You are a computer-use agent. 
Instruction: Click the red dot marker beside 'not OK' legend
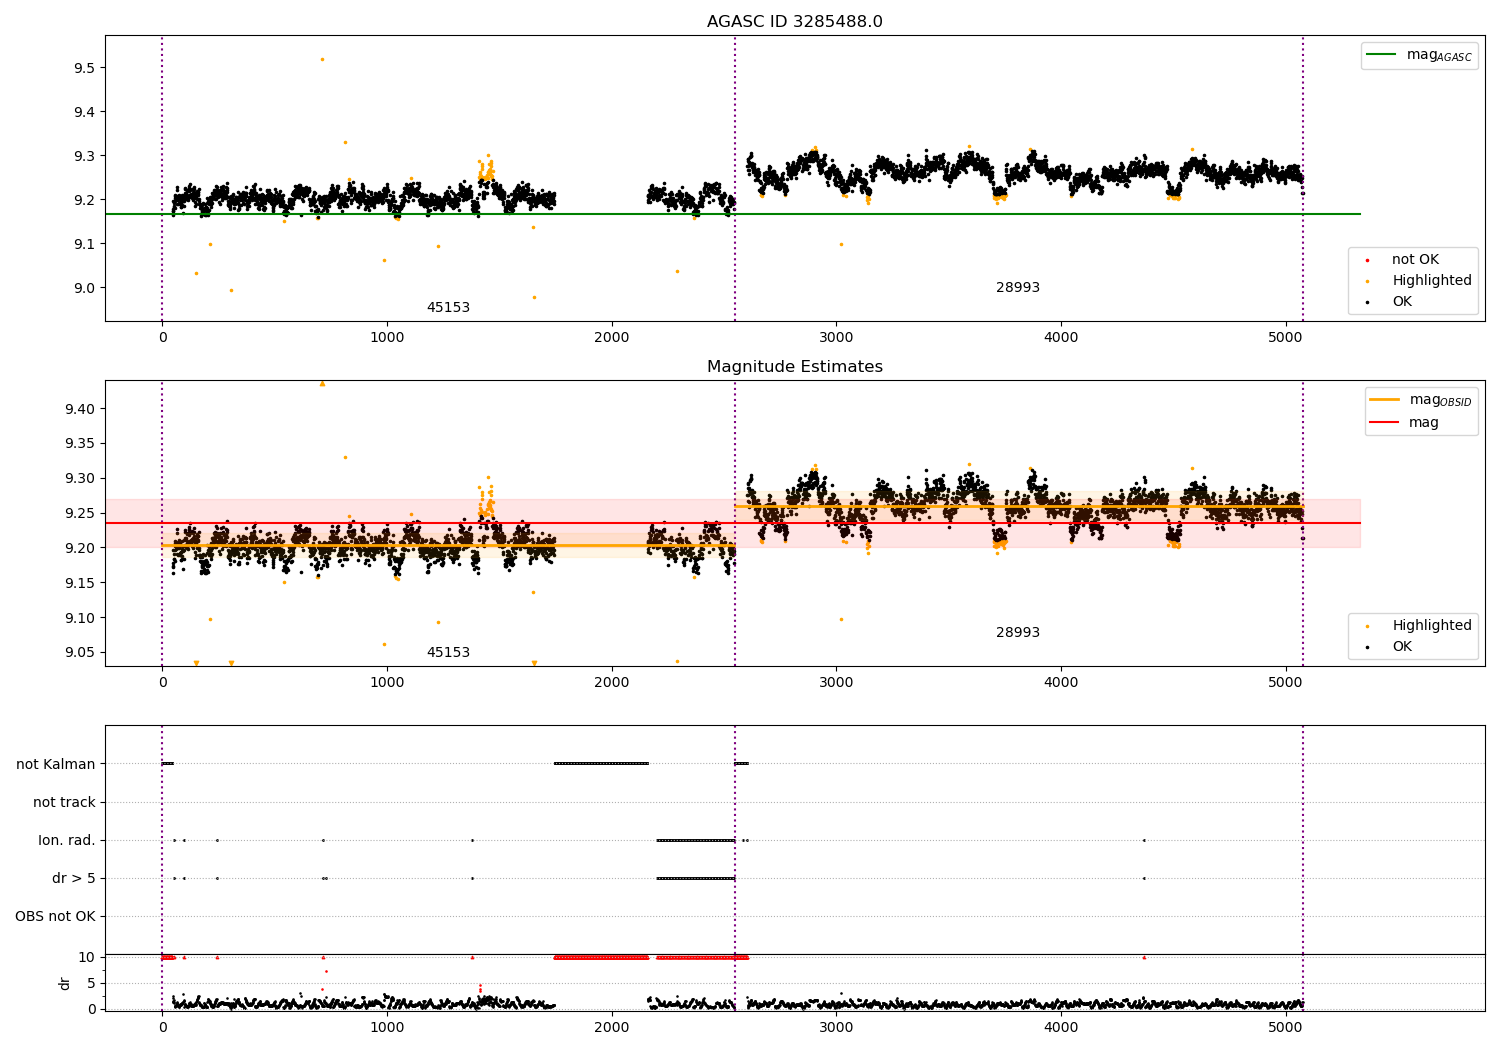pos(1367,260)
